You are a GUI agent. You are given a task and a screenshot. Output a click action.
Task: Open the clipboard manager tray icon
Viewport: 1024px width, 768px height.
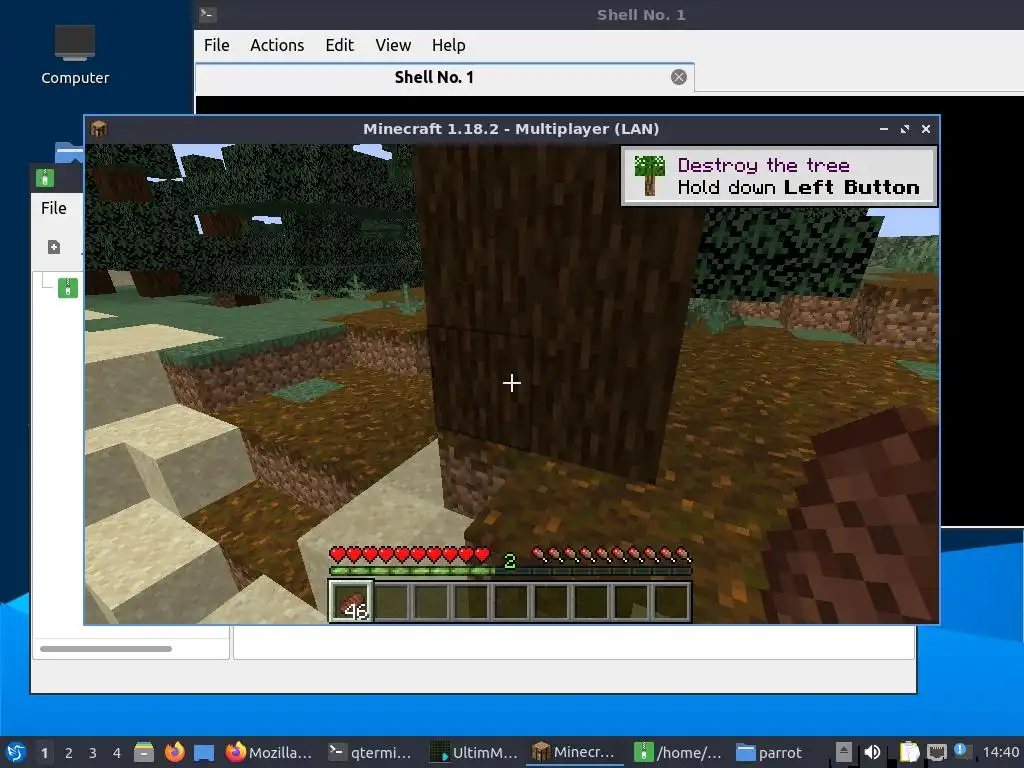[908, 752]
